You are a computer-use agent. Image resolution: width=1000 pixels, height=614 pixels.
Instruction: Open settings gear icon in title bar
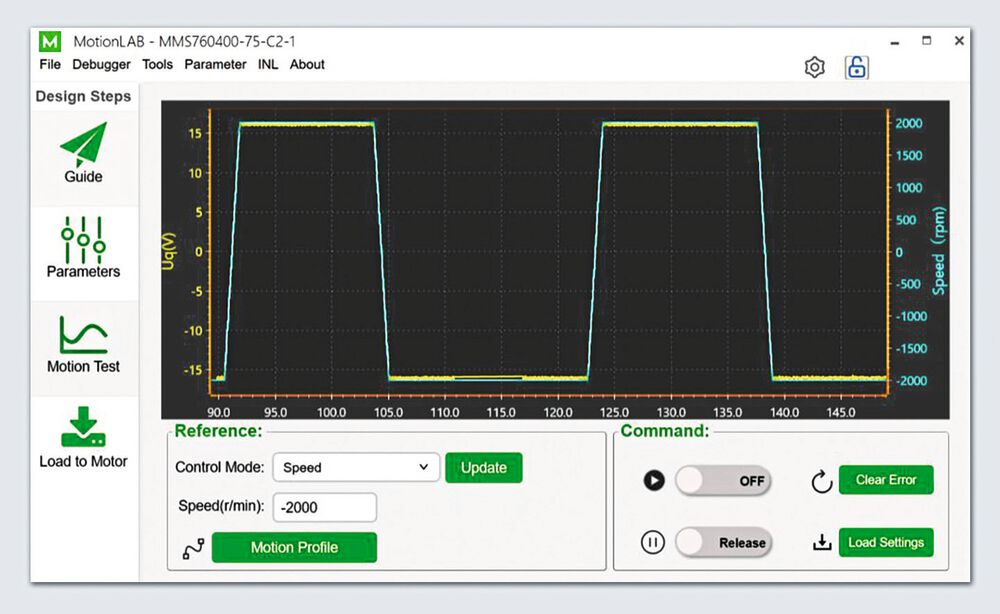click(815, 68)
